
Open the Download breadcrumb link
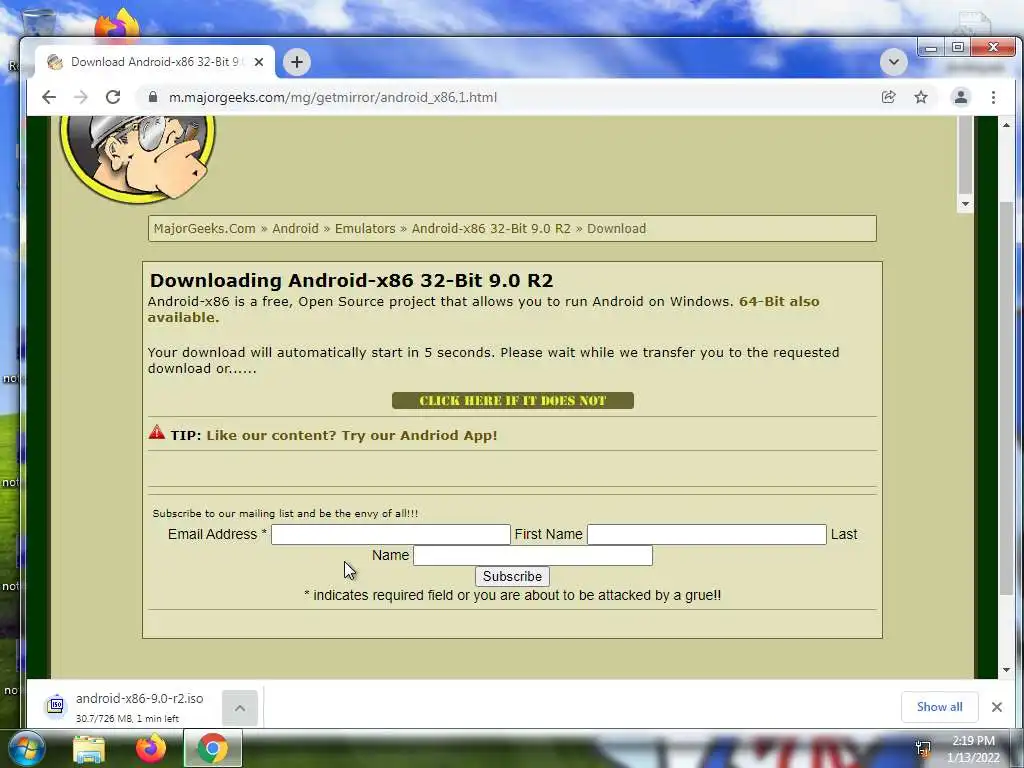pos(616,229)
